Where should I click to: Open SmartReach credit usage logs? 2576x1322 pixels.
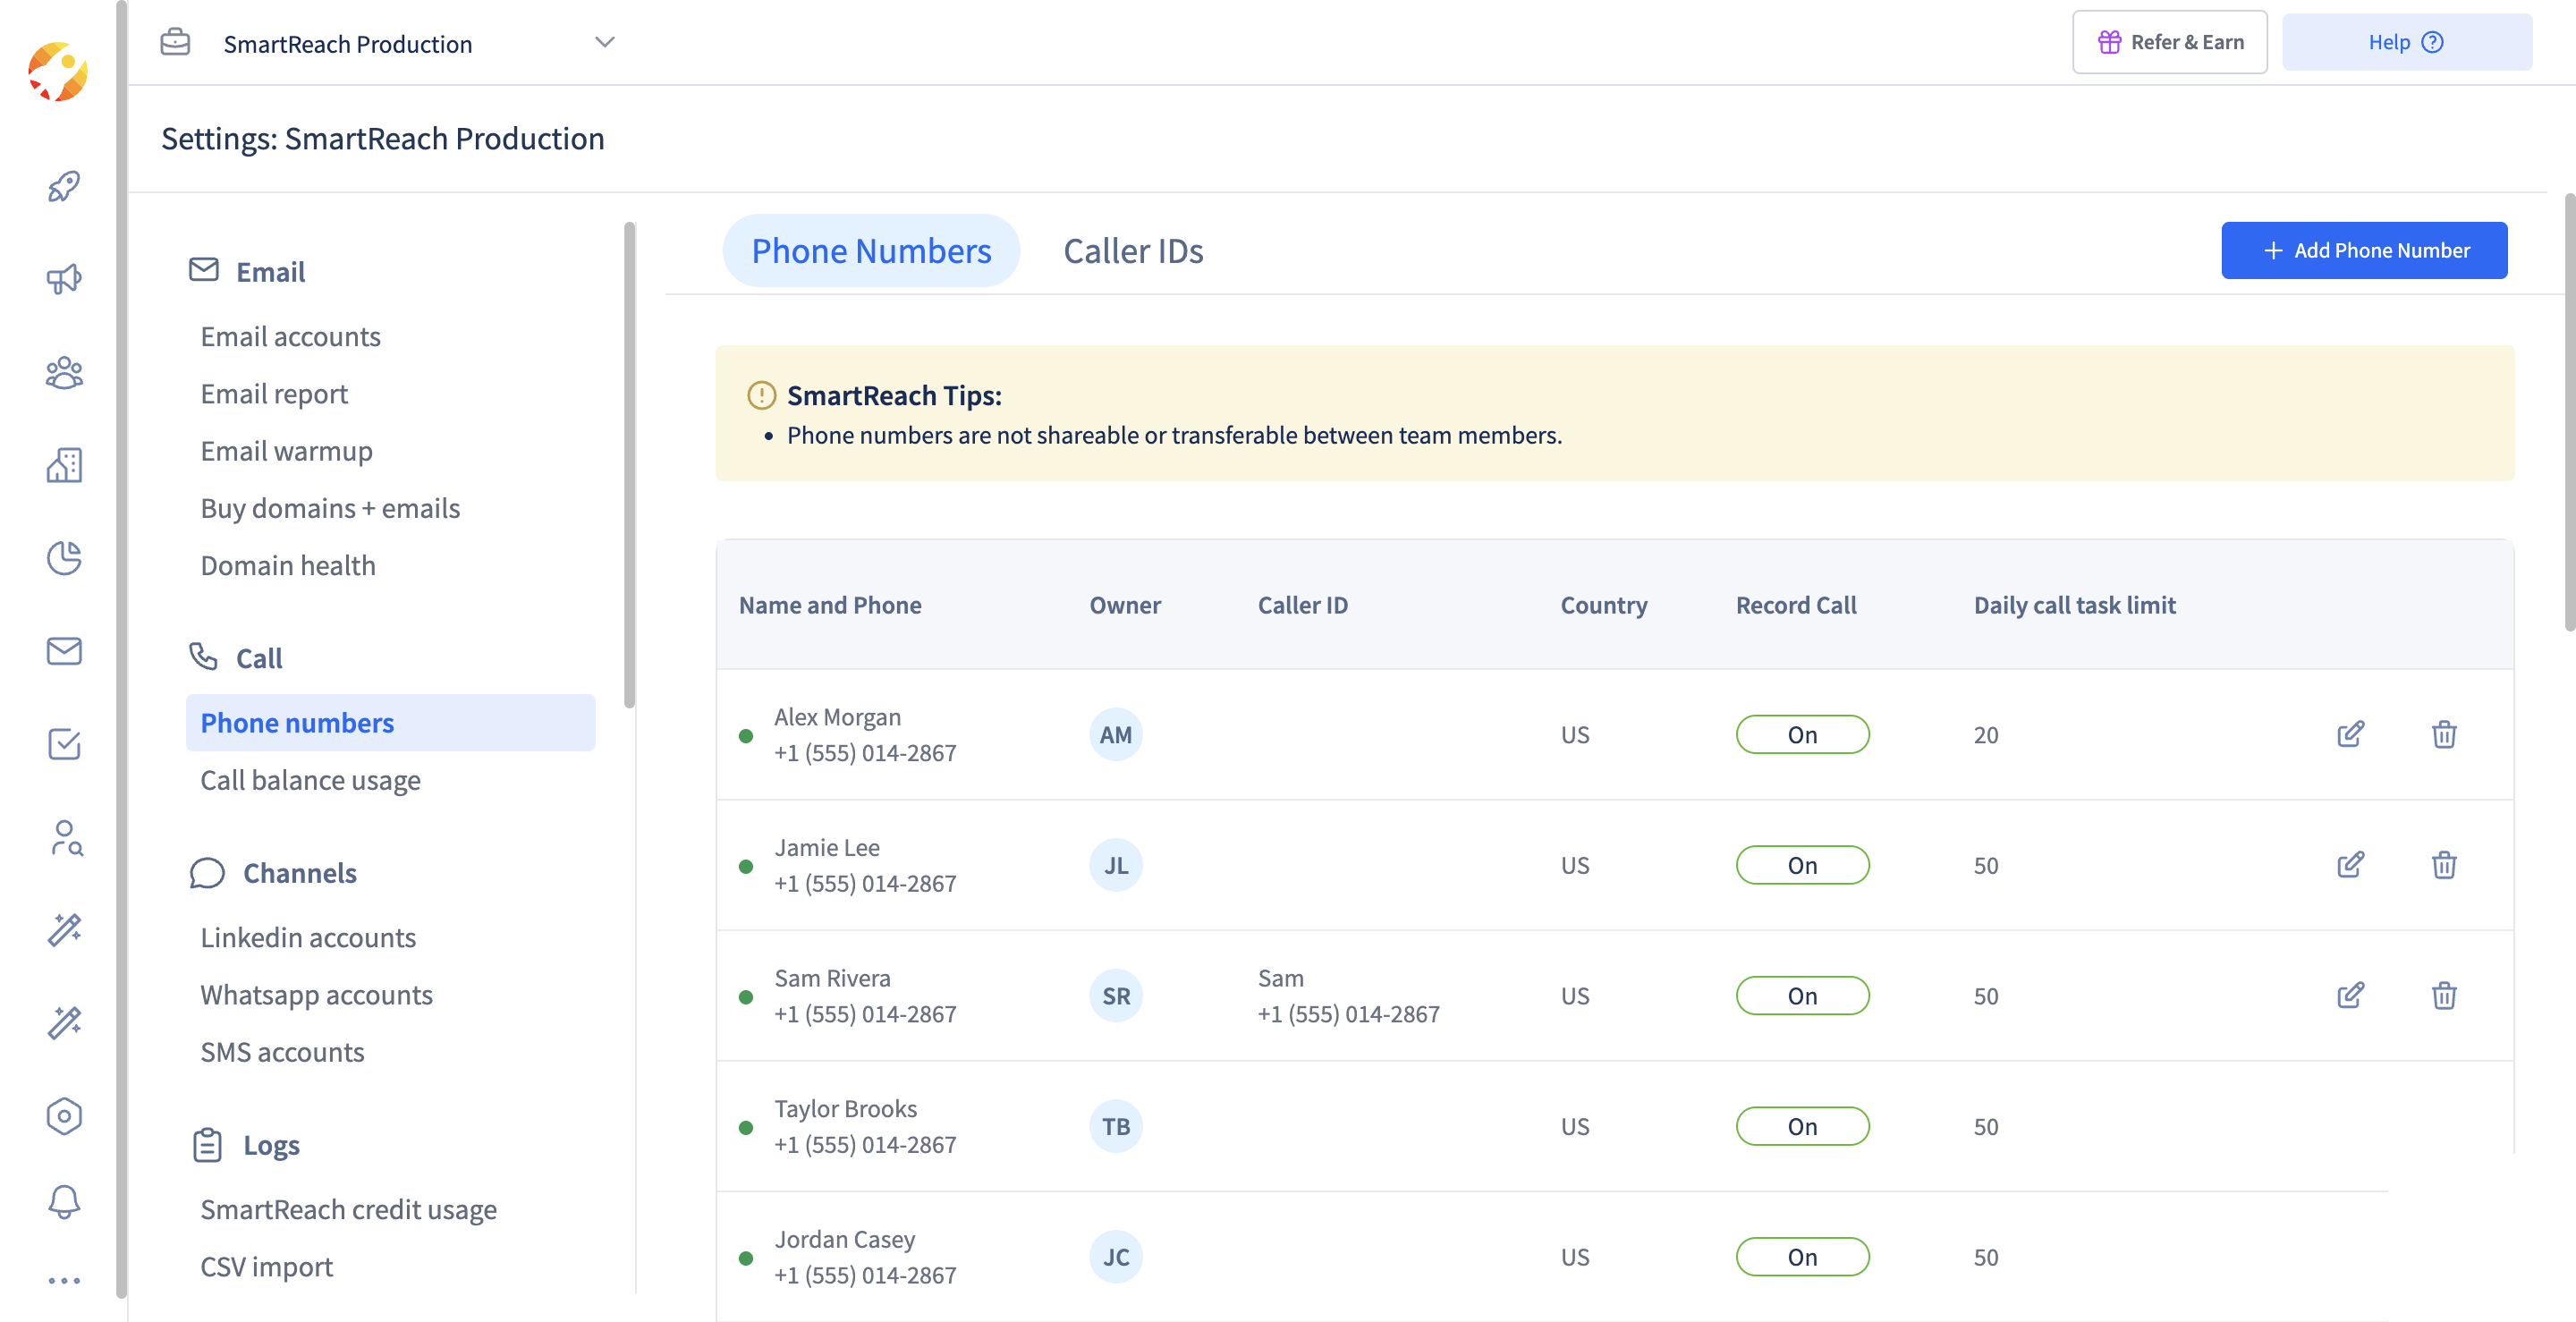348,1210
